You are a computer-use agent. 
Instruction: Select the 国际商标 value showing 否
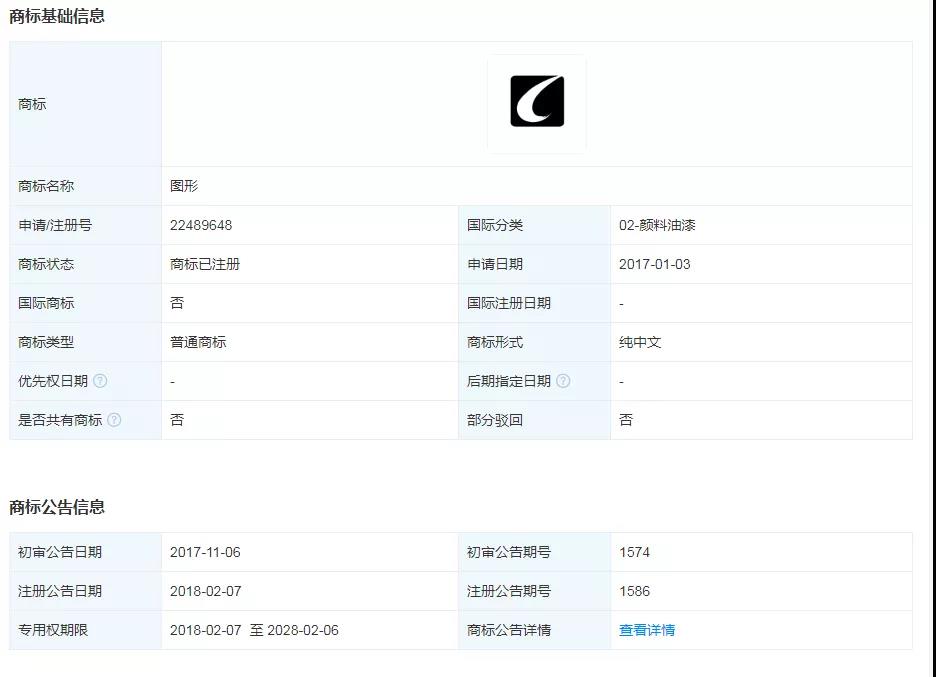click(176, 303)
